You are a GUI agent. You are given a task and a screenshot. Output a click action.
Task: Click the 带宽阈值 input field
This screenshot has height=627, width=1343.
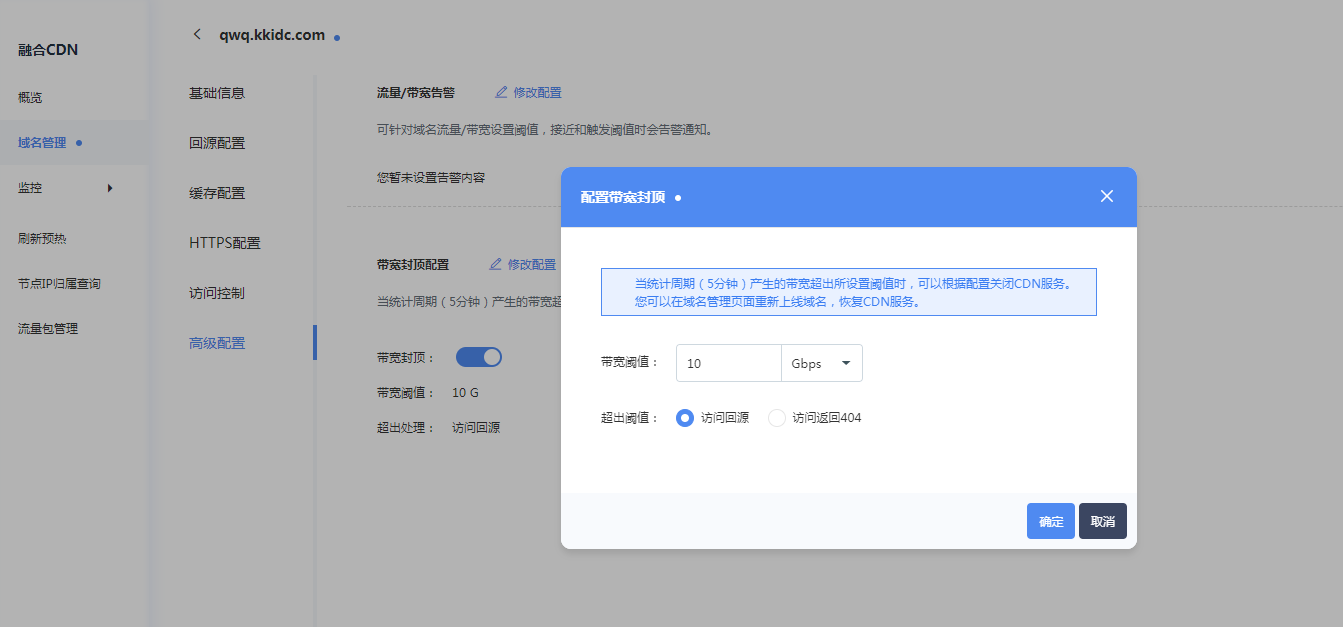728,363
